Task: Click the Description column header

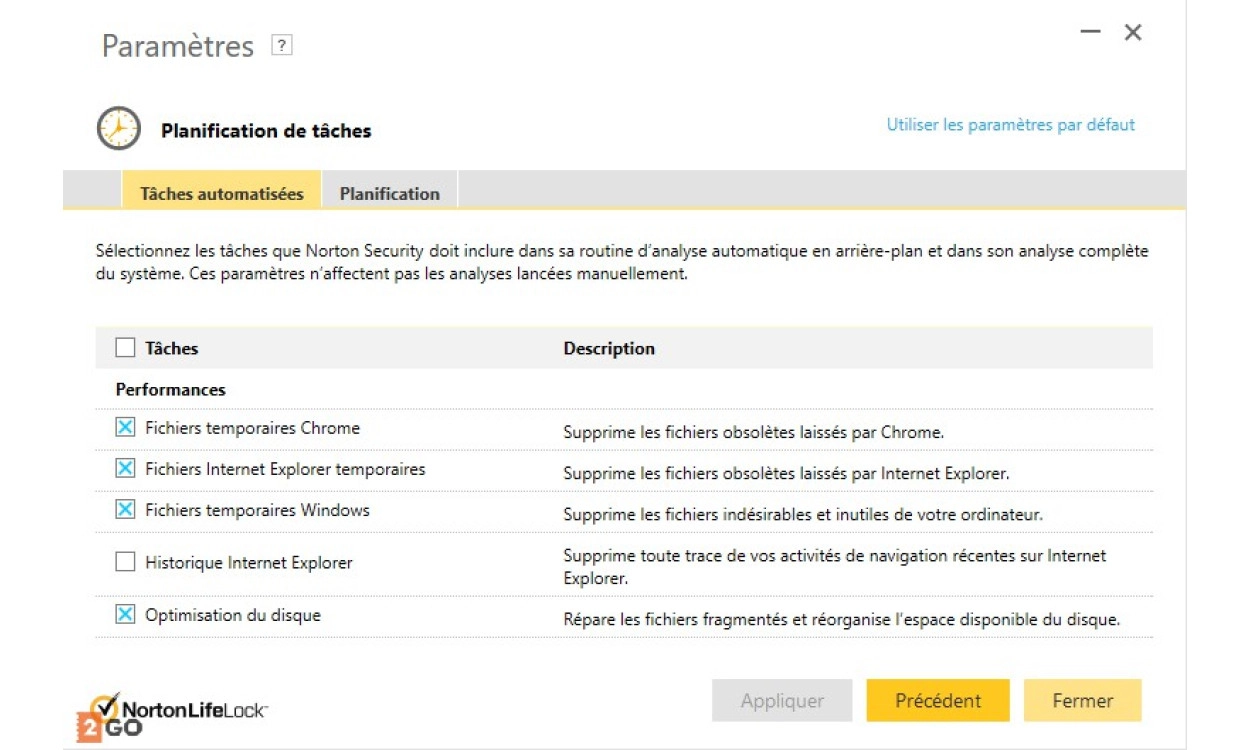Action: coord(608,348)
